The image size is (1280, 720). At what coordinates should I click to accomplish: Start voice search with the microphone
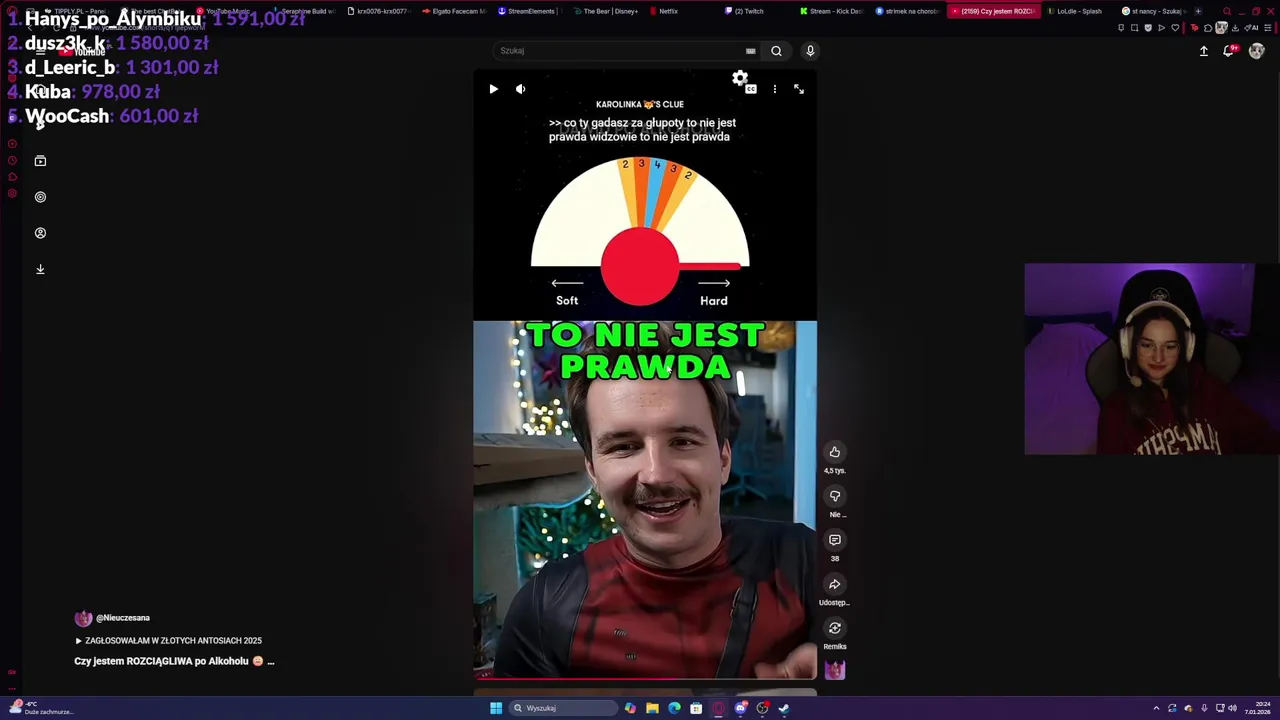(x=810, y=51)
